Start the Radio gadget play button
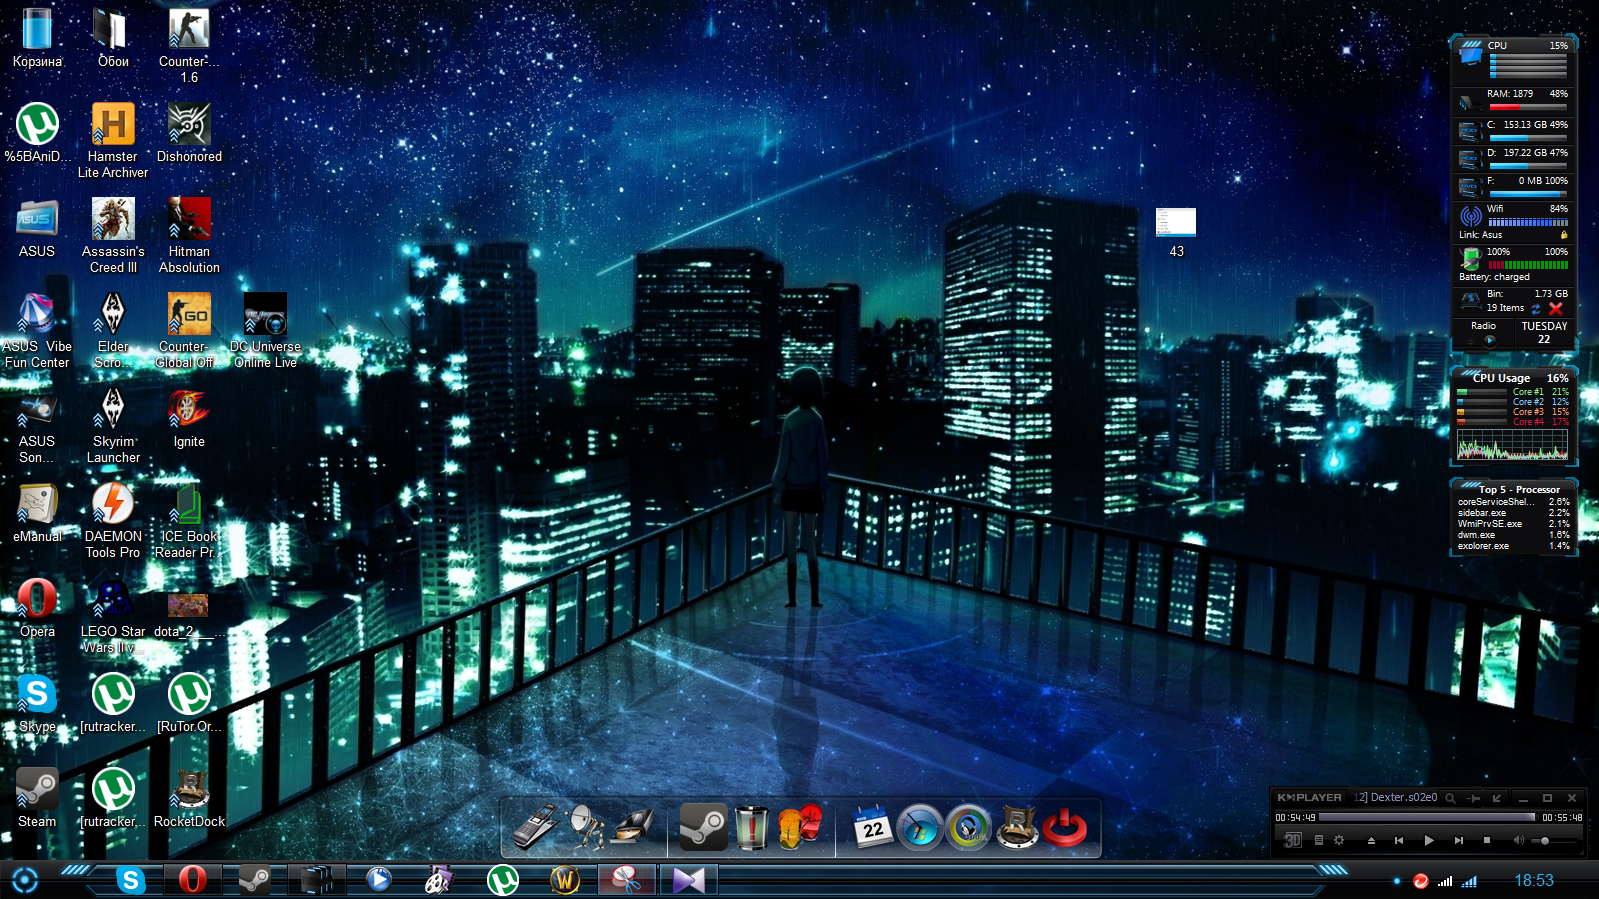Screen dimensions: 1599x899 (1489, 340)
